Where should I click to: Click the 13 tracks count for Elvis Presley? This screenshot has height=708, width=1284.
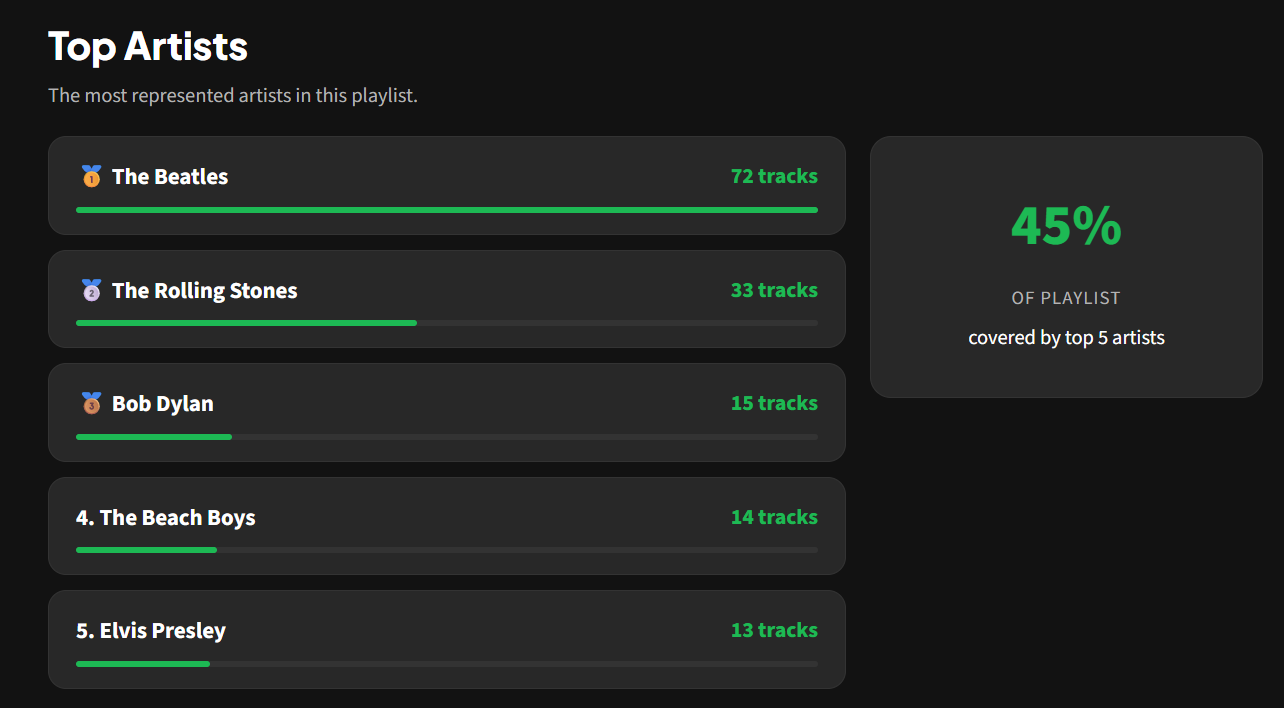point(774,630)
